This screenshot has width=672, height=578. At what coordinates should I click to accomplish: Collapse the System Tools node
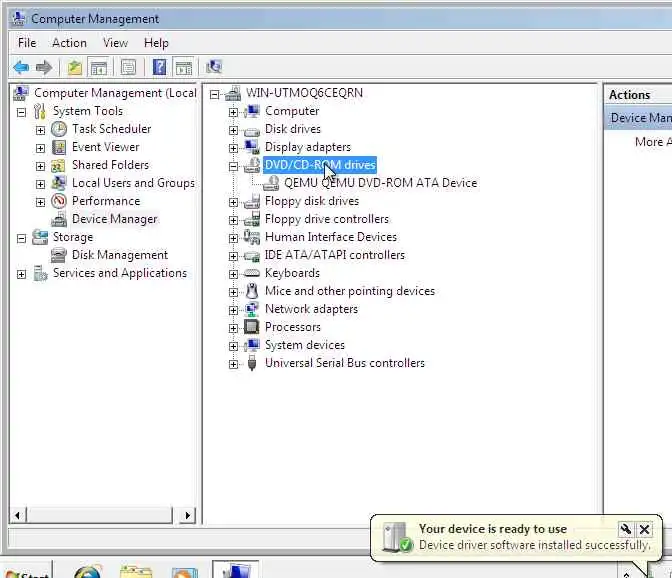(x=21, y=112)
